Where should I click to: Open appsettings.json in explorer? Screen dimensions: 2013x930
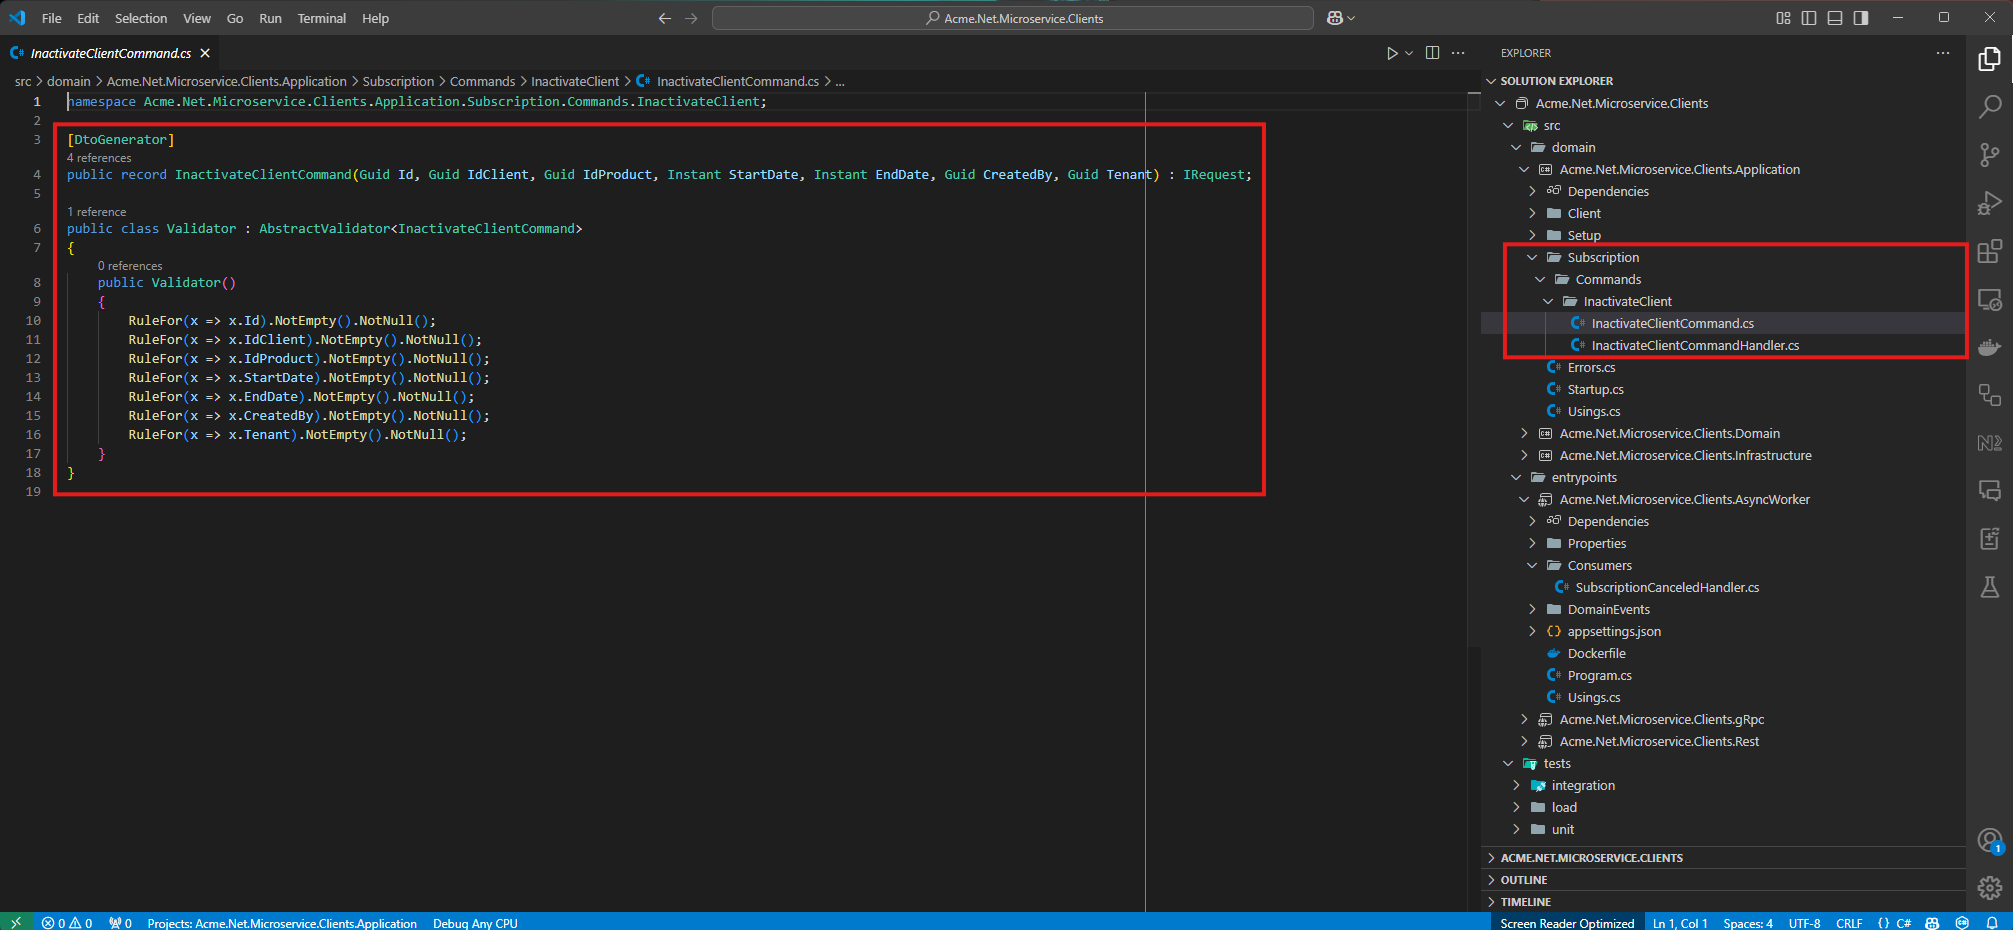[1614, 631]
